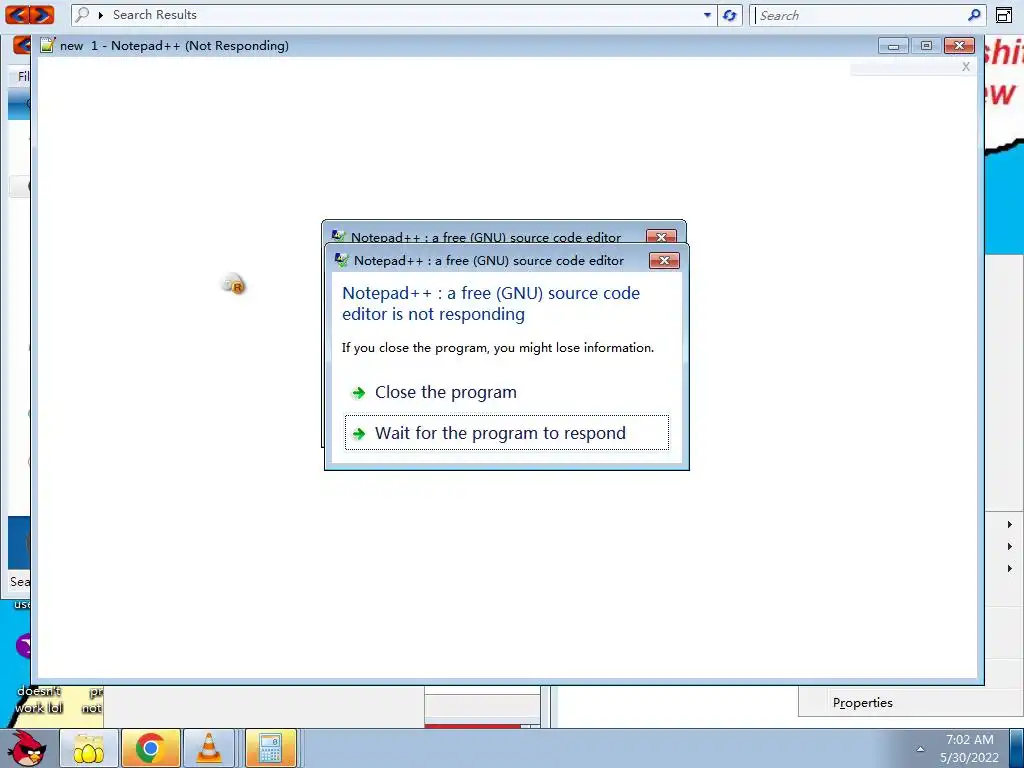Screen dimensions: 1024x768
Task: Close the front not-responding dialog
Action: coord(664,261)
